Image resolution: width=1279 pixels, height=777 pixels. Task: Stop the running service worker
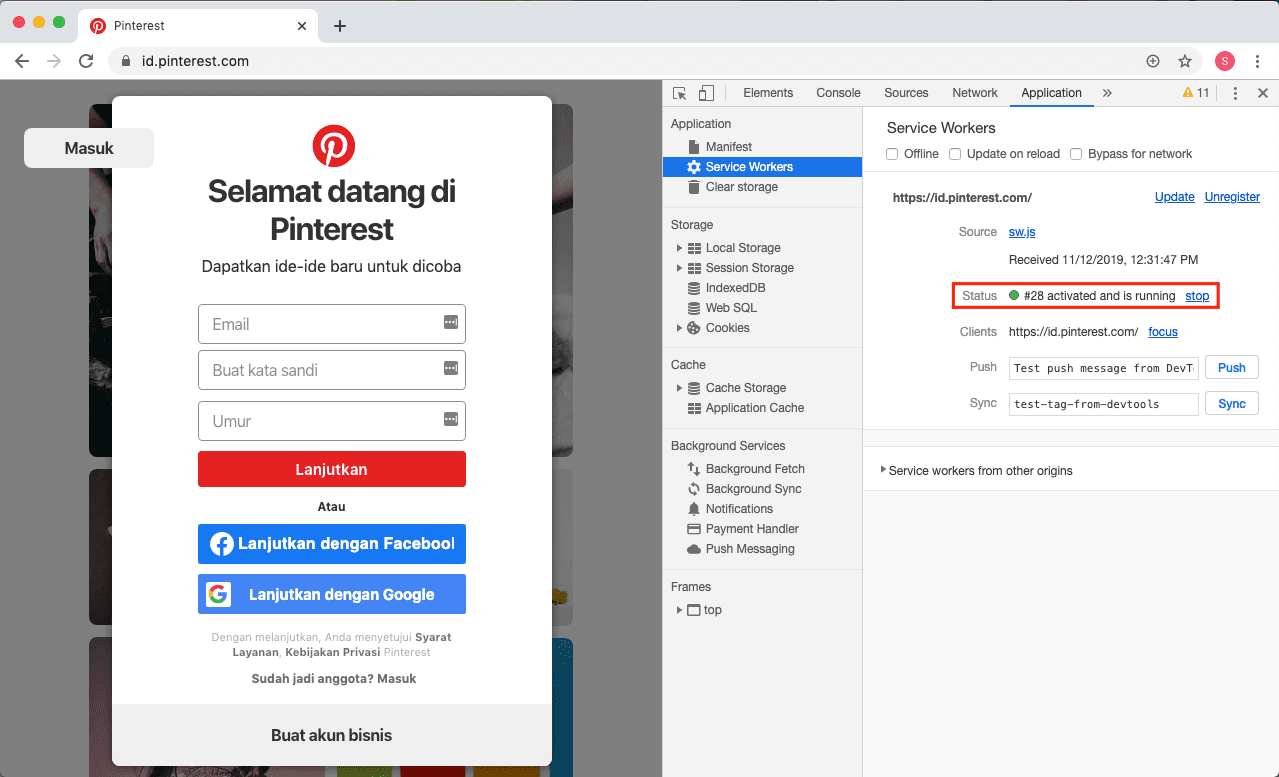click(x=1197, y=296)
